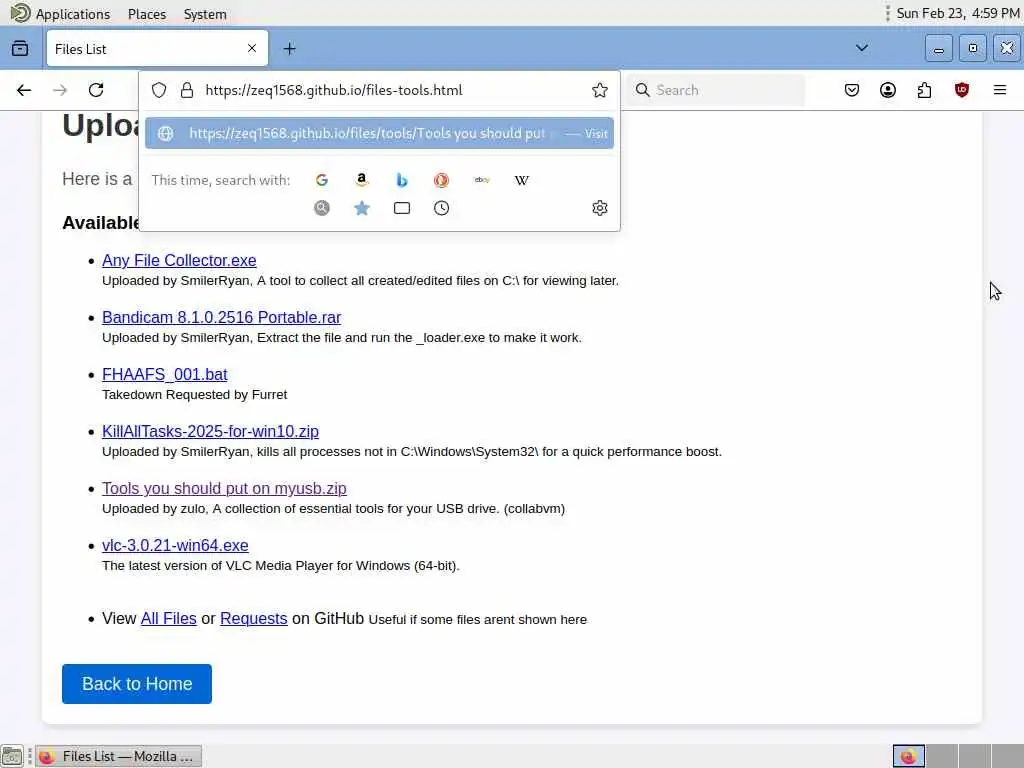
Task: Open Tools you should put on myusb.zip
Action: pyautogui.click(x=224, y=488)
